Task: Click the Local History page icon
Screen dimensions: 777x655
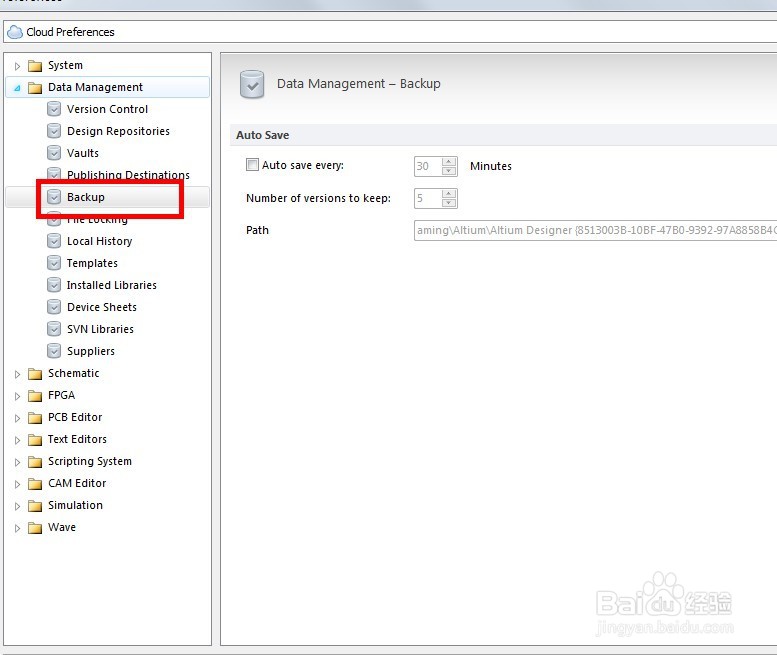Action: tap(54, 241)
